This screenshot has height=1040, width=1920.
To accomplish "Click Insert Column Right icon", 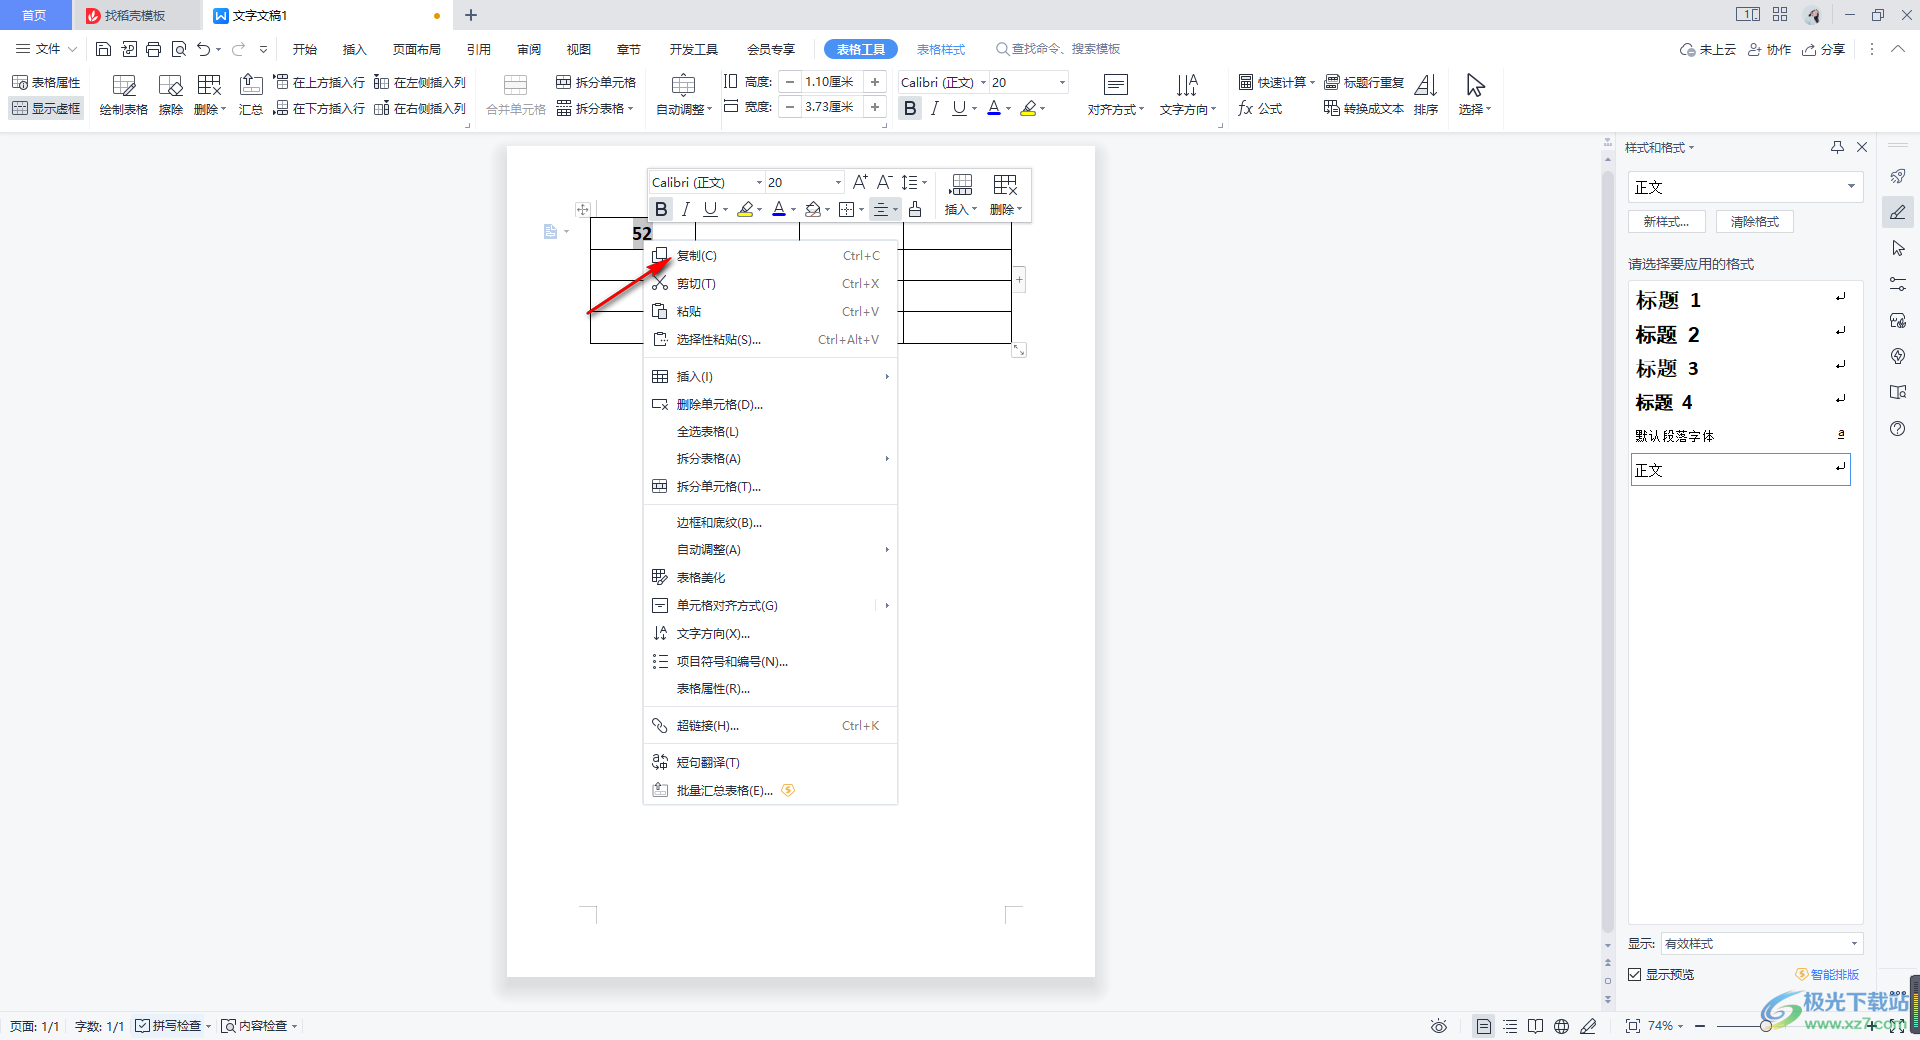I will tap(420, 108).
